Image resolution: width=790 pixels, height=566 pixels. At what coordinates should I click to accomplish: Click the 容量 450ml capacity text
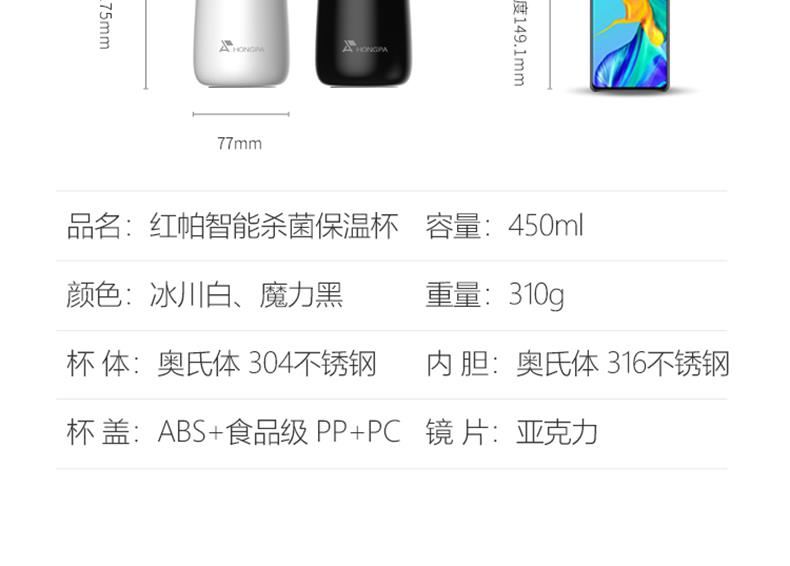(504, 225)
